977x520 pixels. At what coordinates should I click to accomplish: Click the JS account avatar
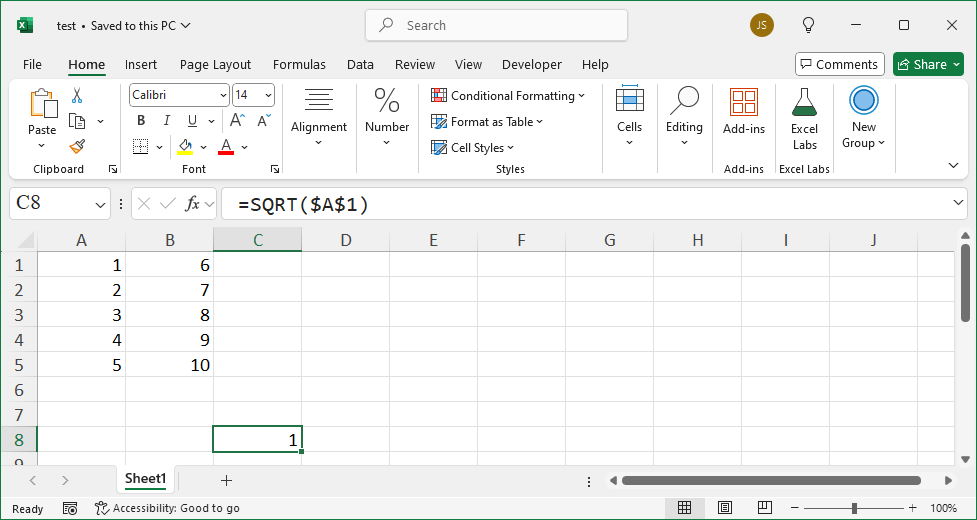pyautogui.click(x=761, y=26)
